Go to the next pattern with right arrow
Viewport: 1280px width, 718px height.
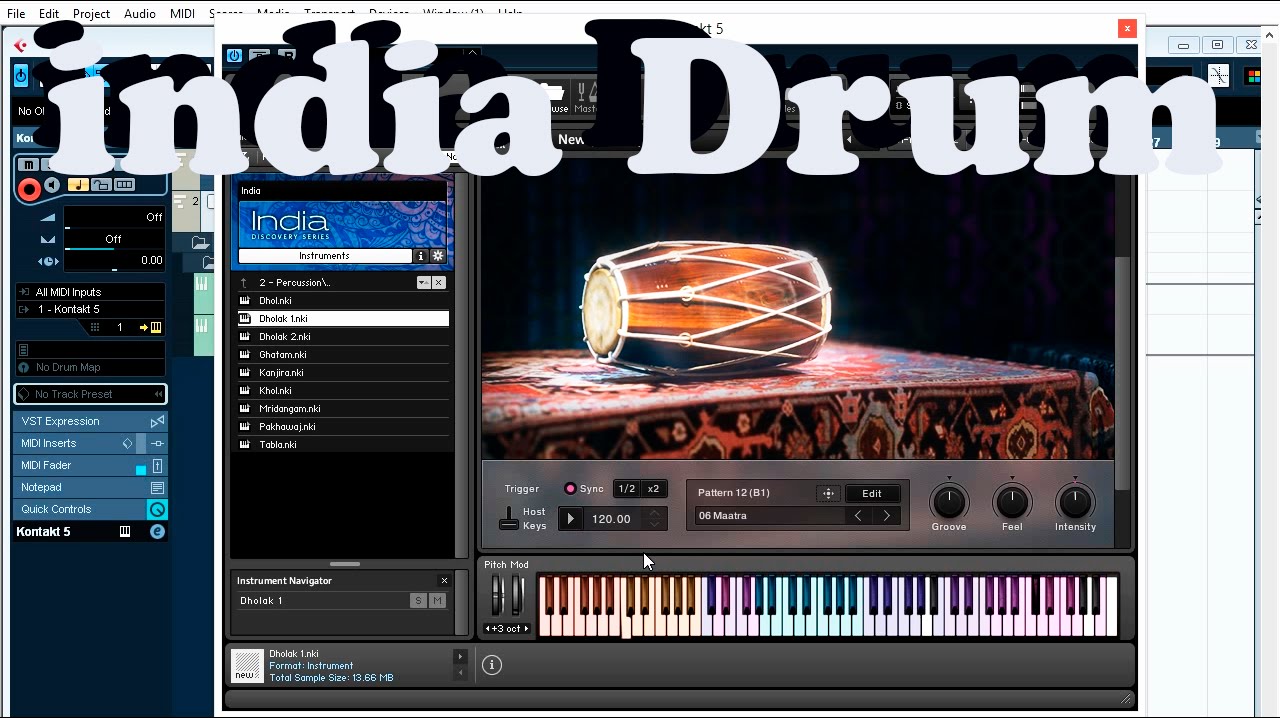pos(886,516)
